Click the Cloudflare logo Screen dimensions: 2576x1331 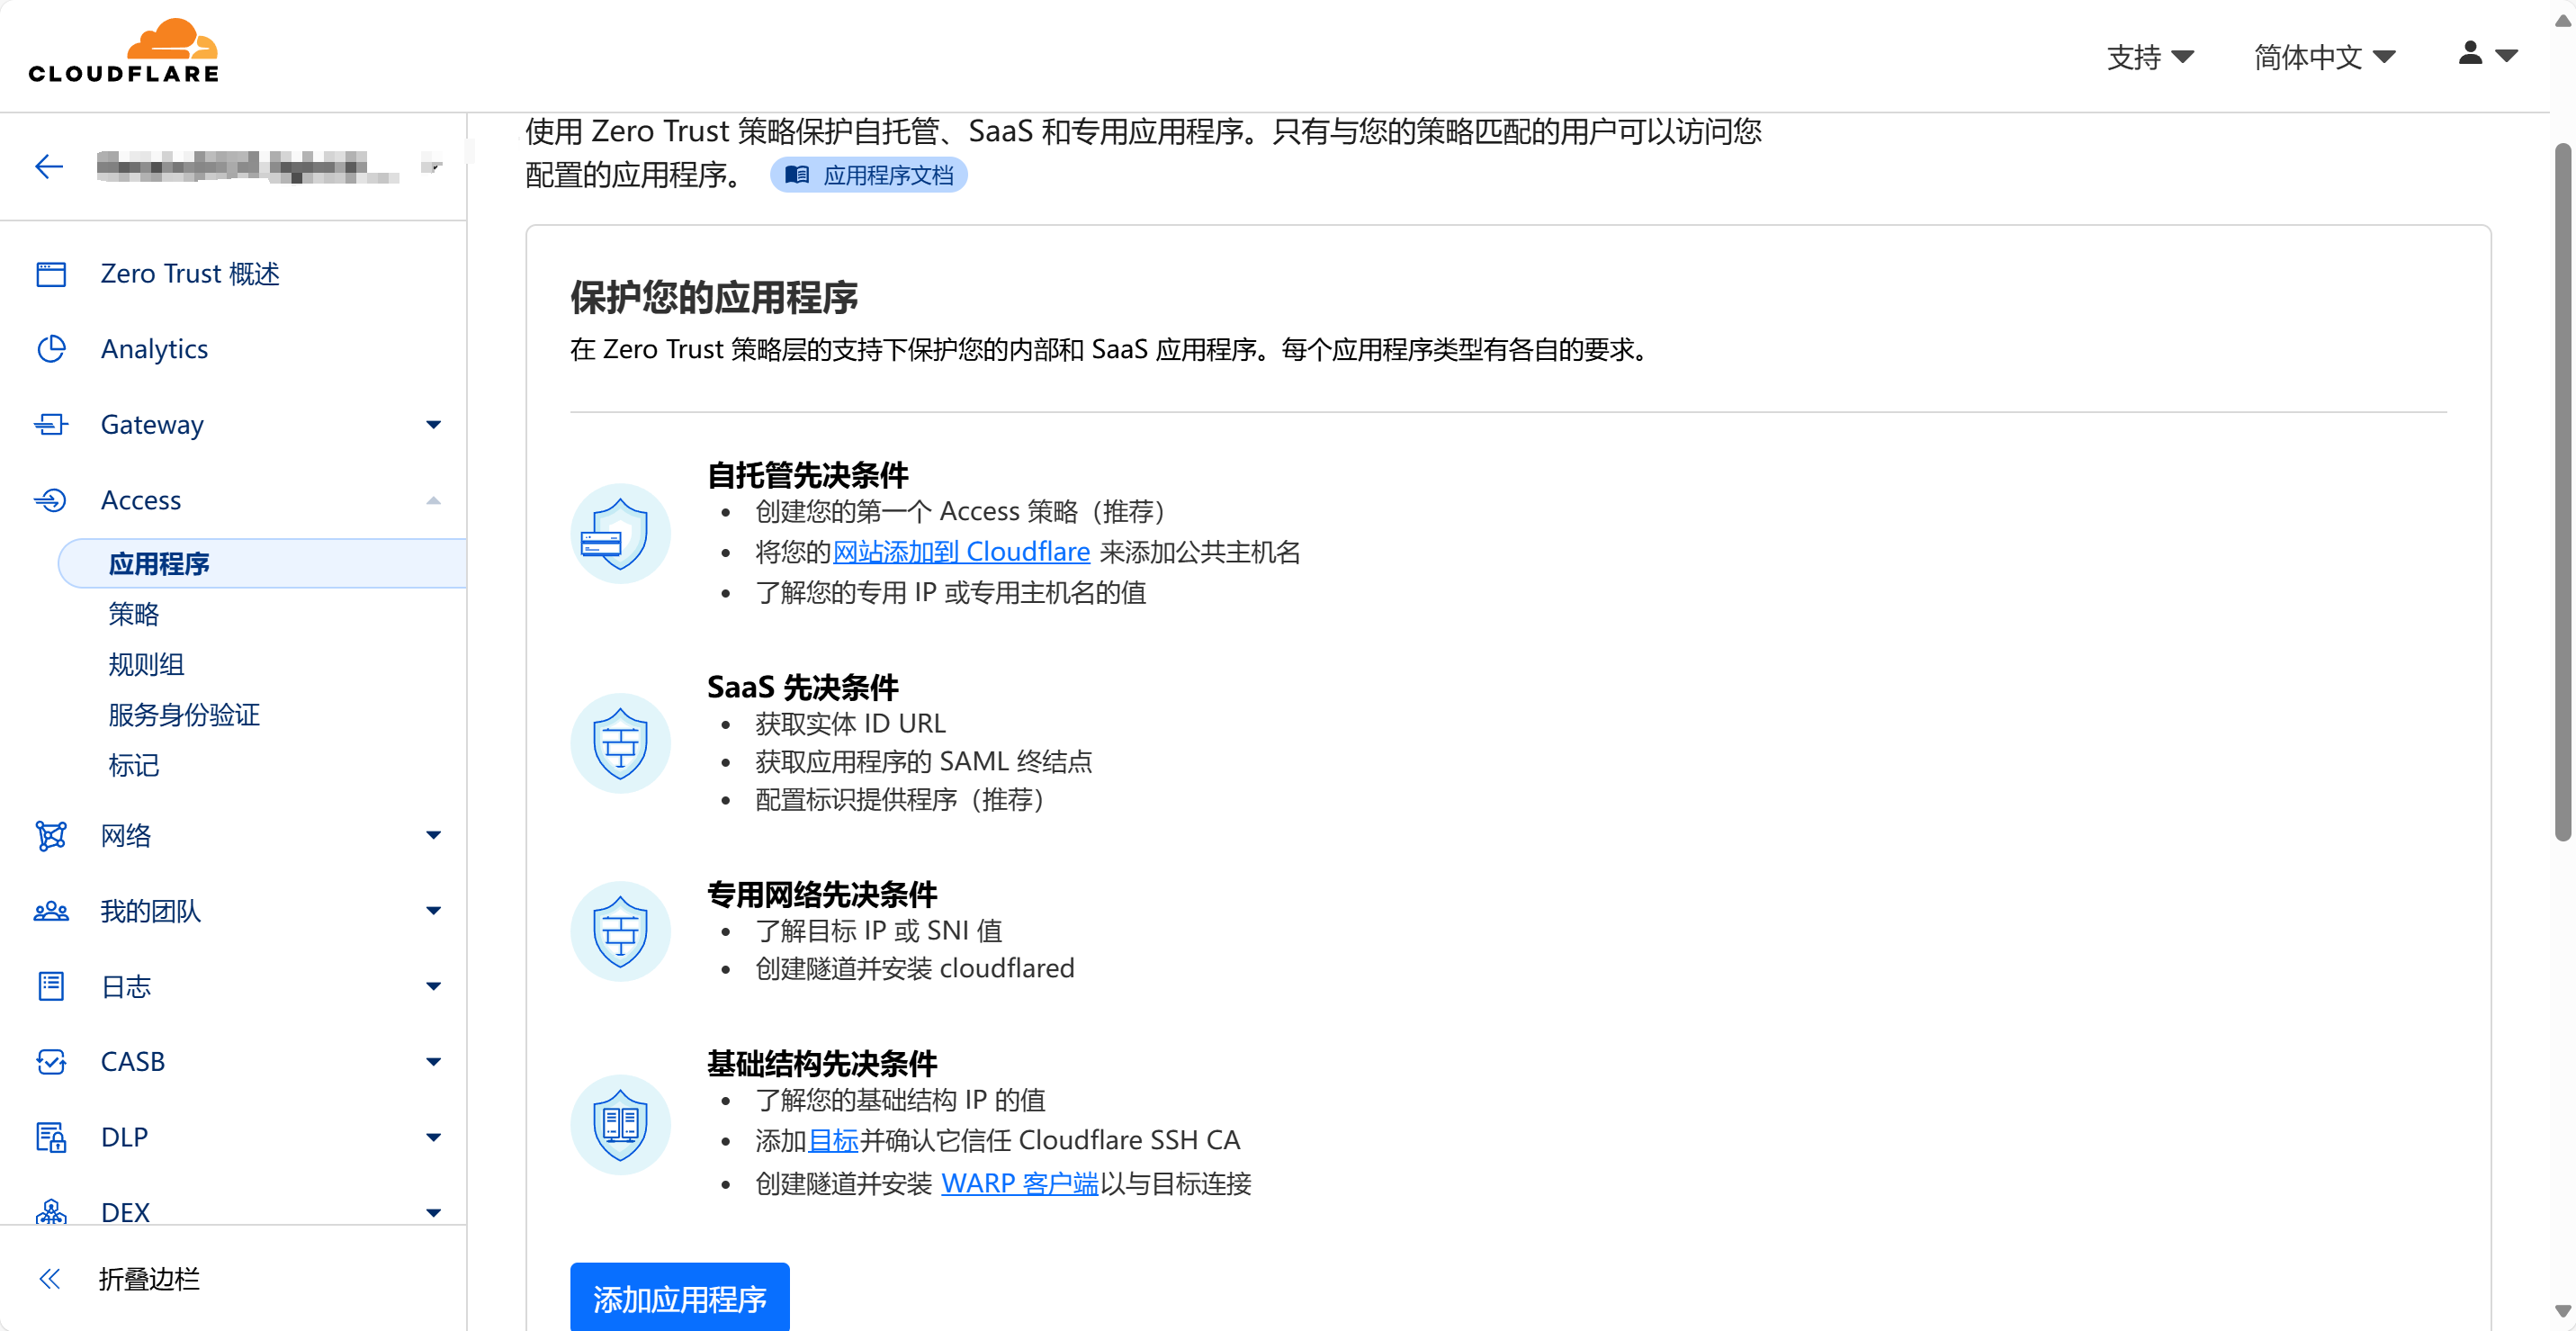(x=124, y=52)
